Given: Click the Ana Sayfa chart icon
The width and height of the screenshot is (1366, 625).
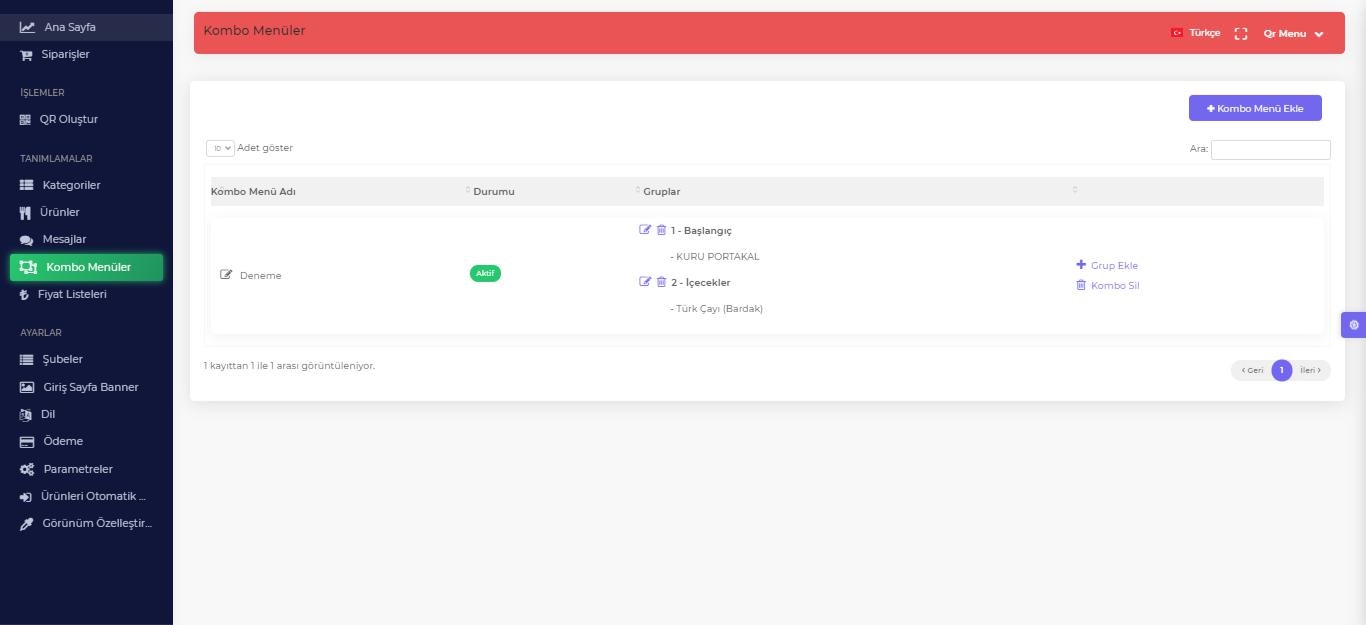Looking at the screenshot, I should click(27, 27).
